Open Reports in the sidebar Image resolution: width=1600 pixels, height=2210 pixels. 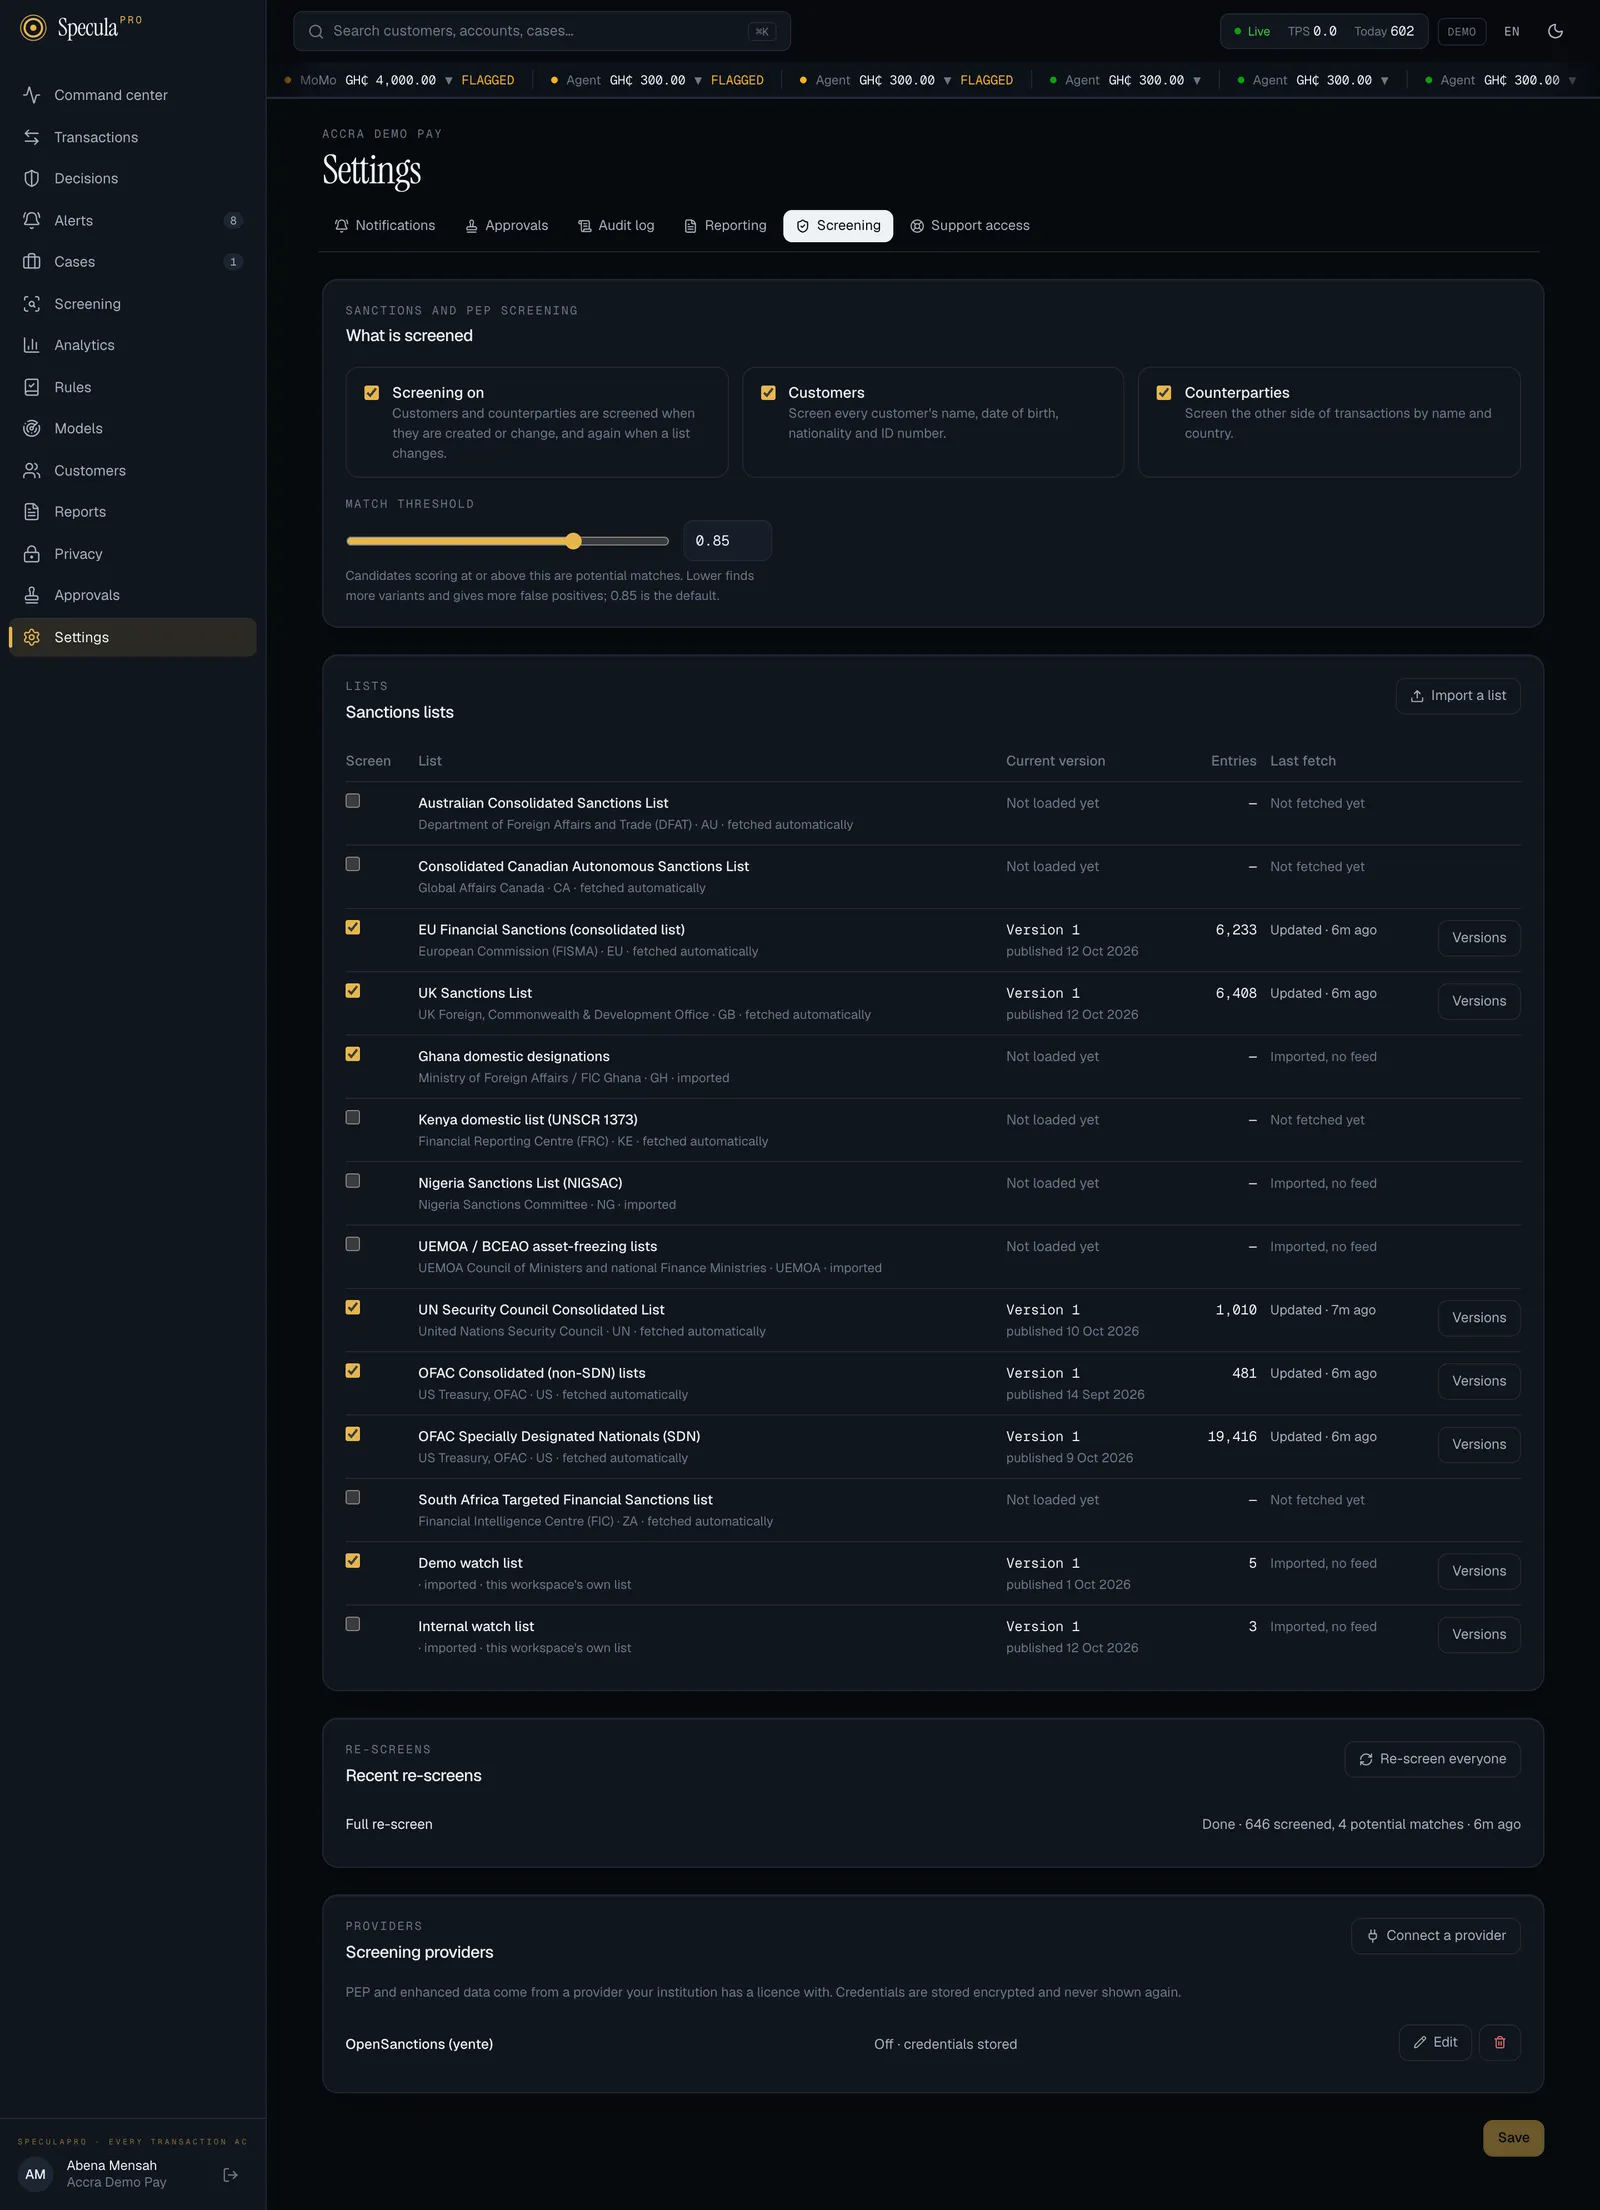[x=131, y=512]
